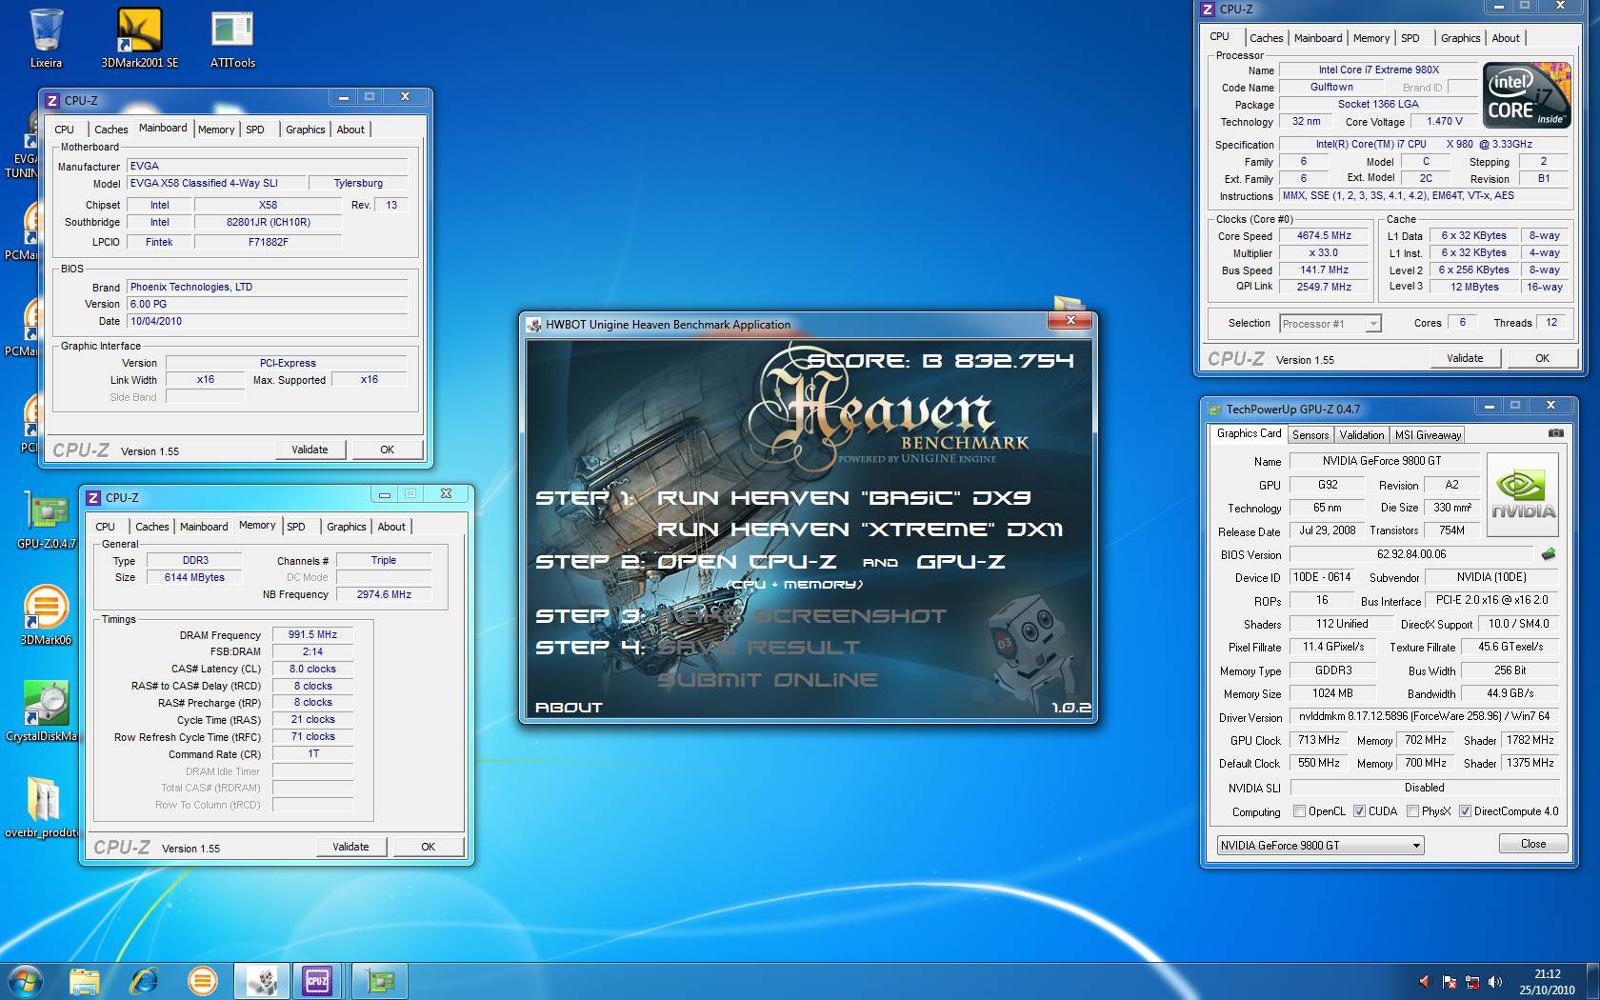Click OK in the top-right CPU-Z window
1600x1000 pixels.
coord(1542,358)
